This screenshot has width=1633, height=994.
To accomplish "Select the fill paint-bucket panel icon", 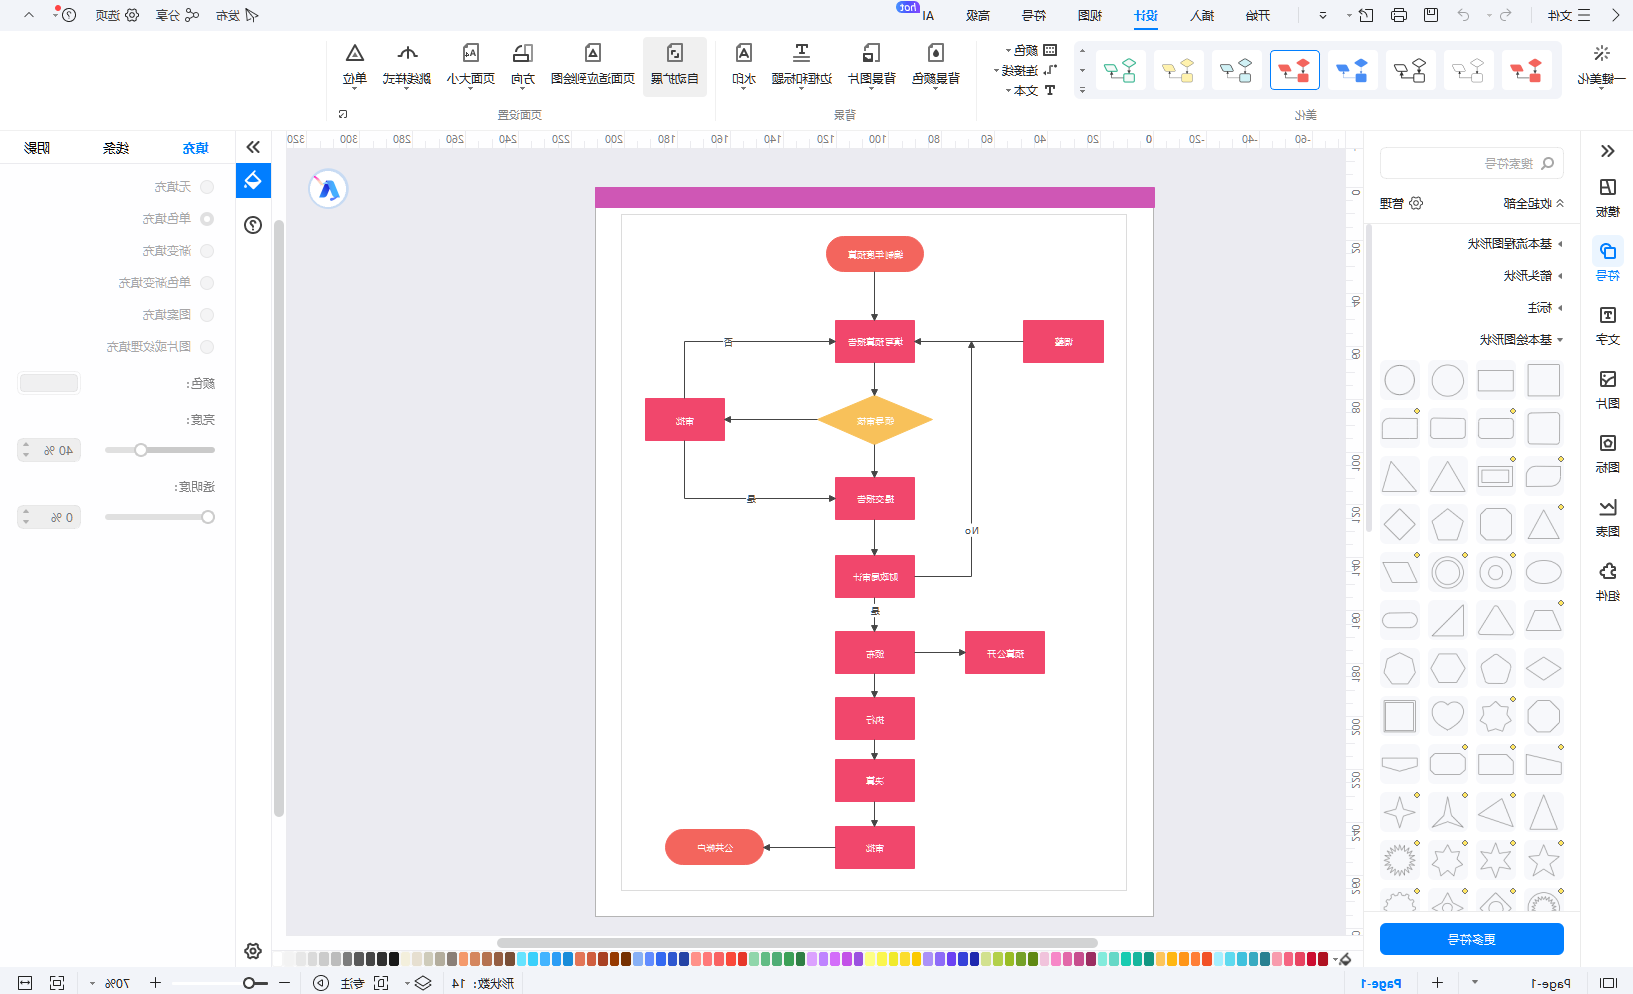I will click(x=253, y=181).
